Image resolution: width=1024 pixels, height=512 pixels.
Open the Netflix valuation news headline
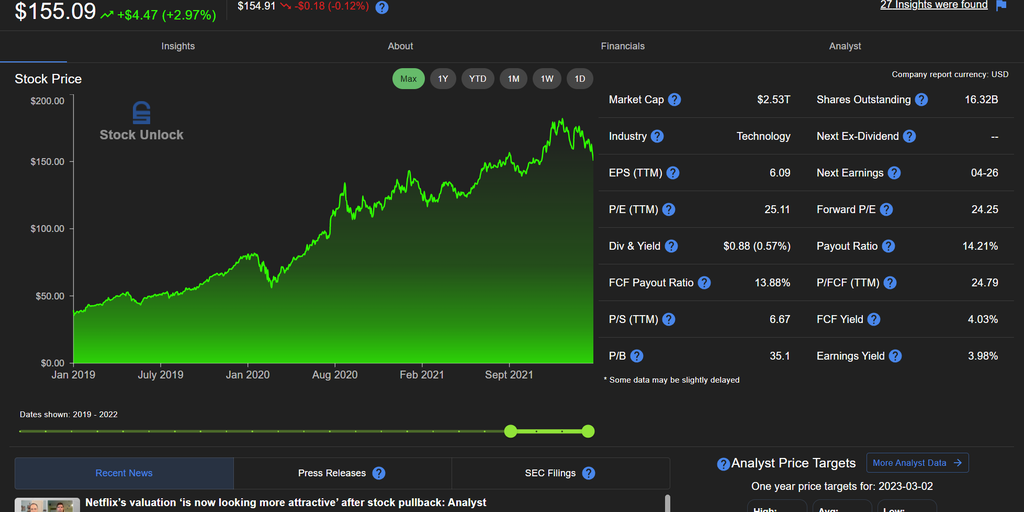pos(285,502)
